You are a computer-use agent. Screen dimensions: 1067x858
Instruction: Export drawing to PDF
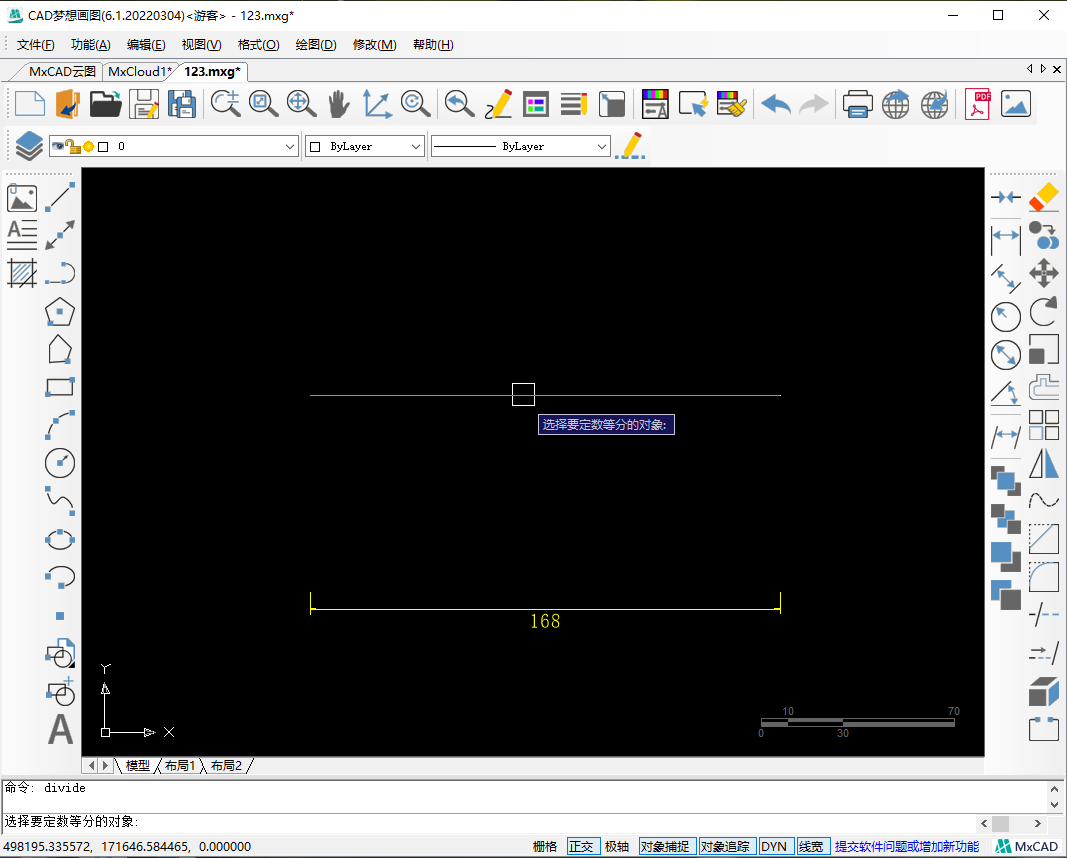pyautogui.click(x=977, y=104)
